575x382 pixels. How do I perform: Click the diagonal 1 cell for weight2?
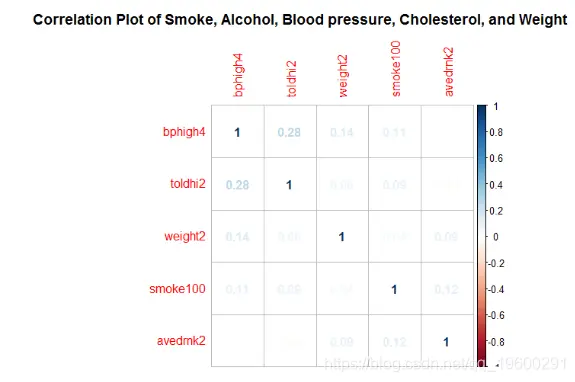(x=341, y=237)
